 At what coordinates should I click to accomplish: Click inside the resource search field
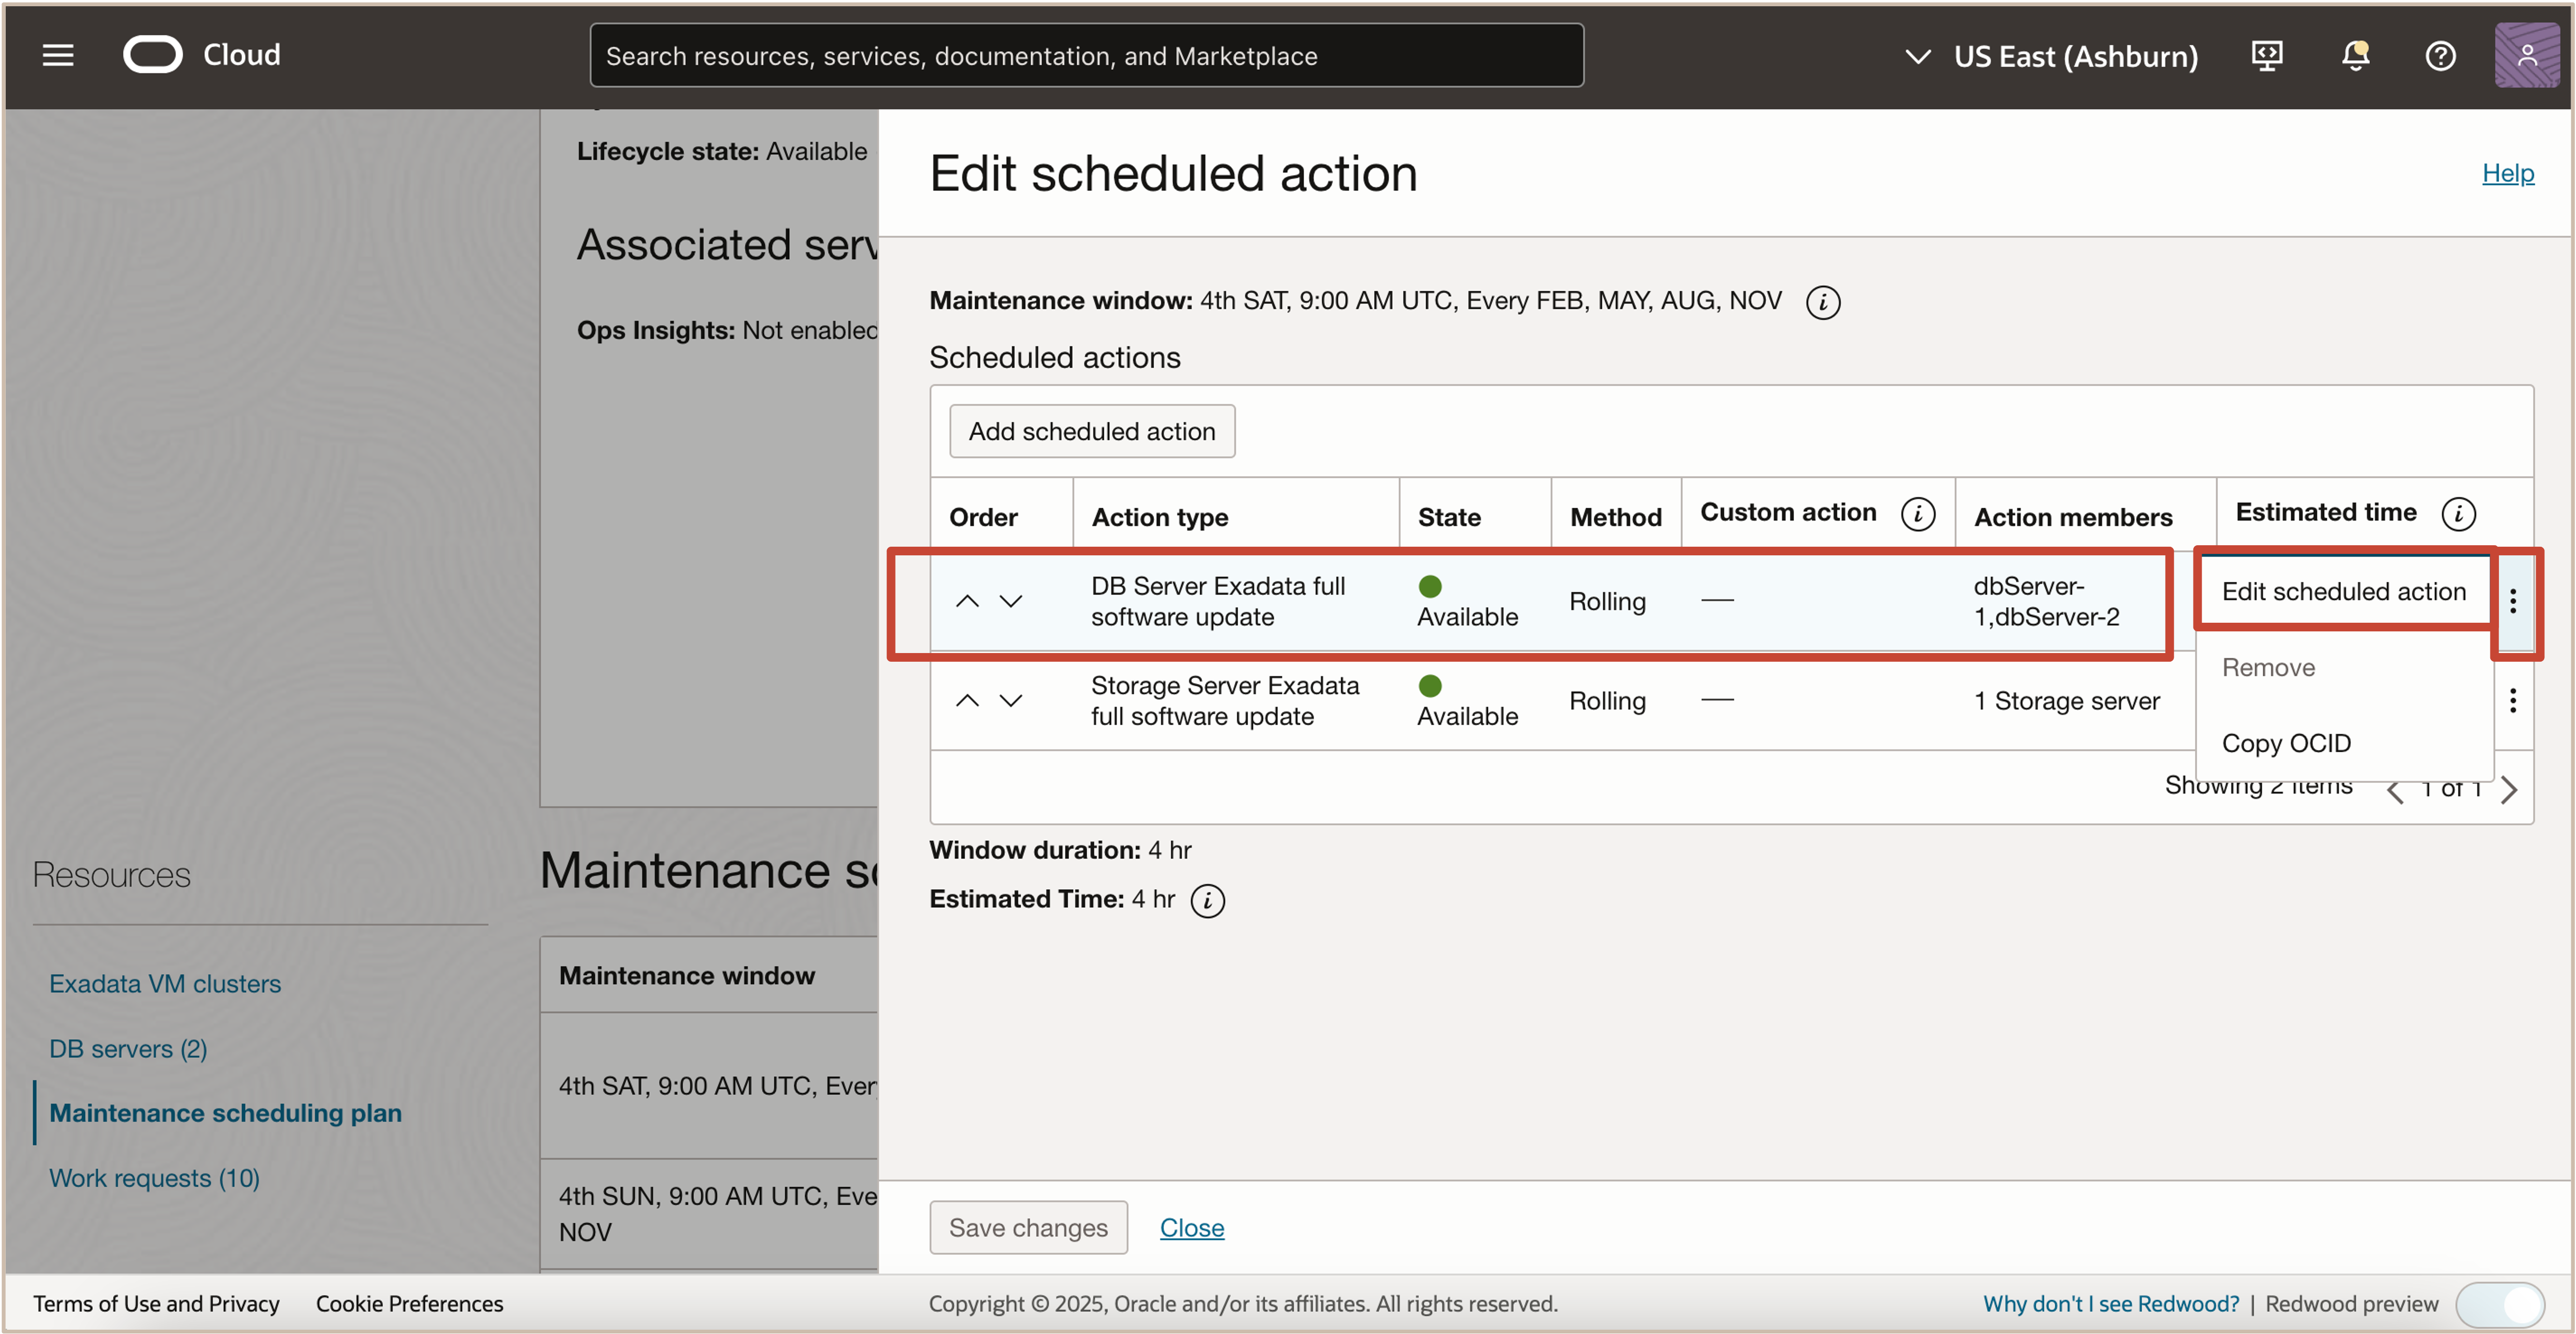coord(1086,55)
